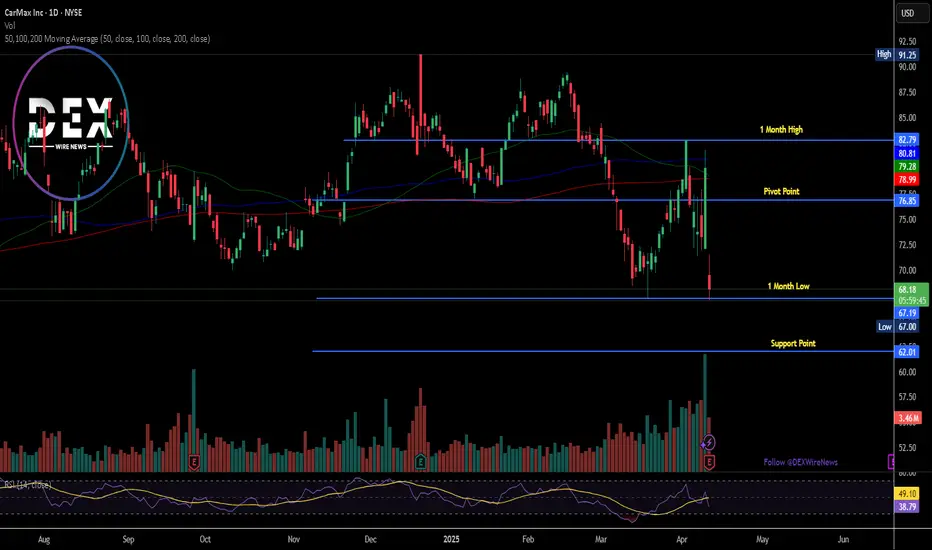Click the 2025 label on time axis
932x550 pixels.
(x=452, y=539)
